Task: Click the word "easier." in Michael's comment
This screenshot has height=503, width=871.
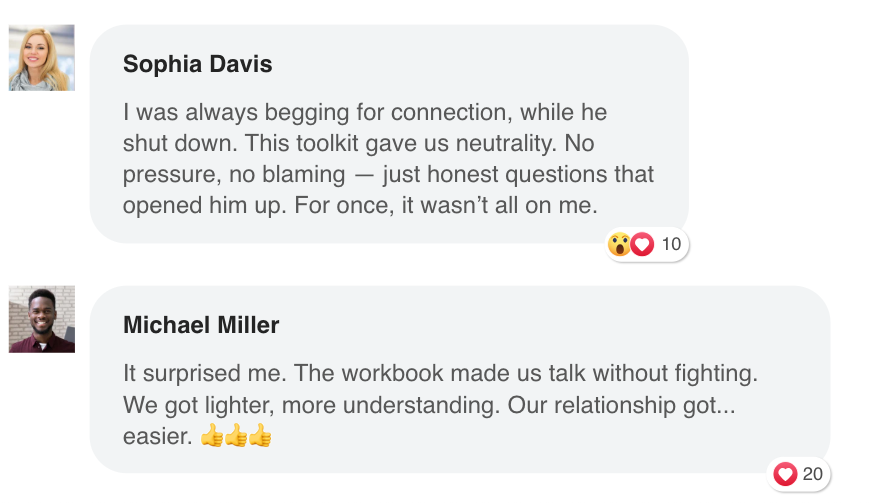Action: (x=157, y=437)
